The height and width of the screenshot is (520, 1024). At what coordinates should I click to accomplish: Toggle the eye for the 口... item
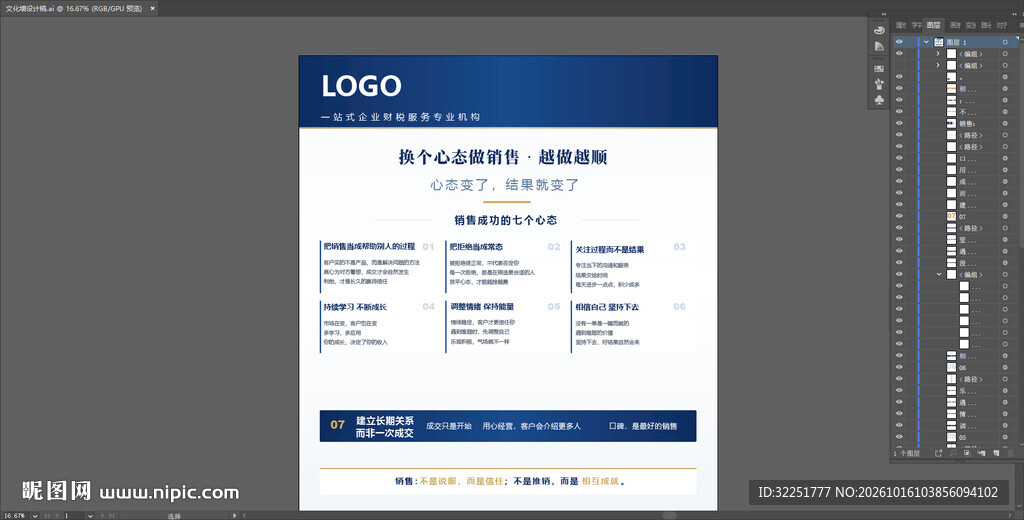click(899, 158)
